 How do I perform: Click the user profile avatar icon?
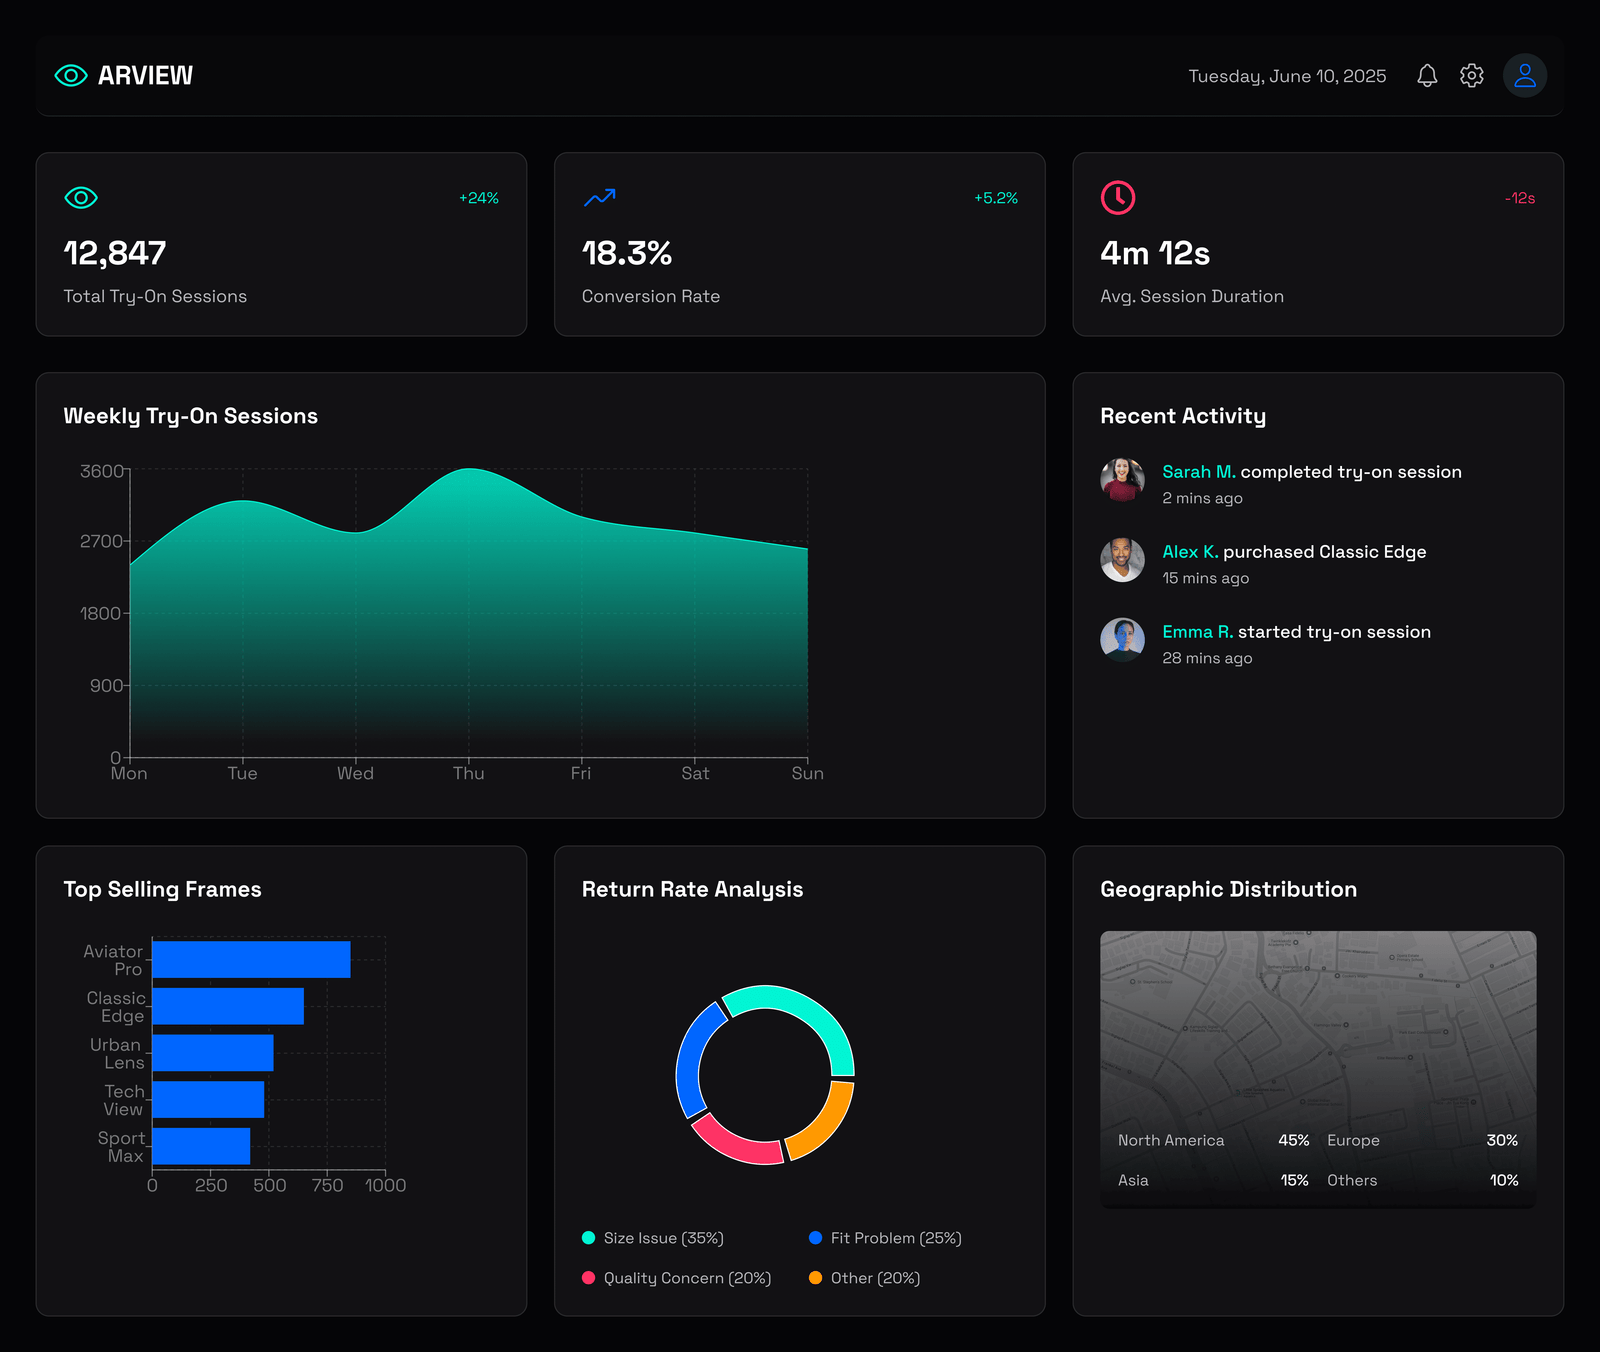point(1524,76)
